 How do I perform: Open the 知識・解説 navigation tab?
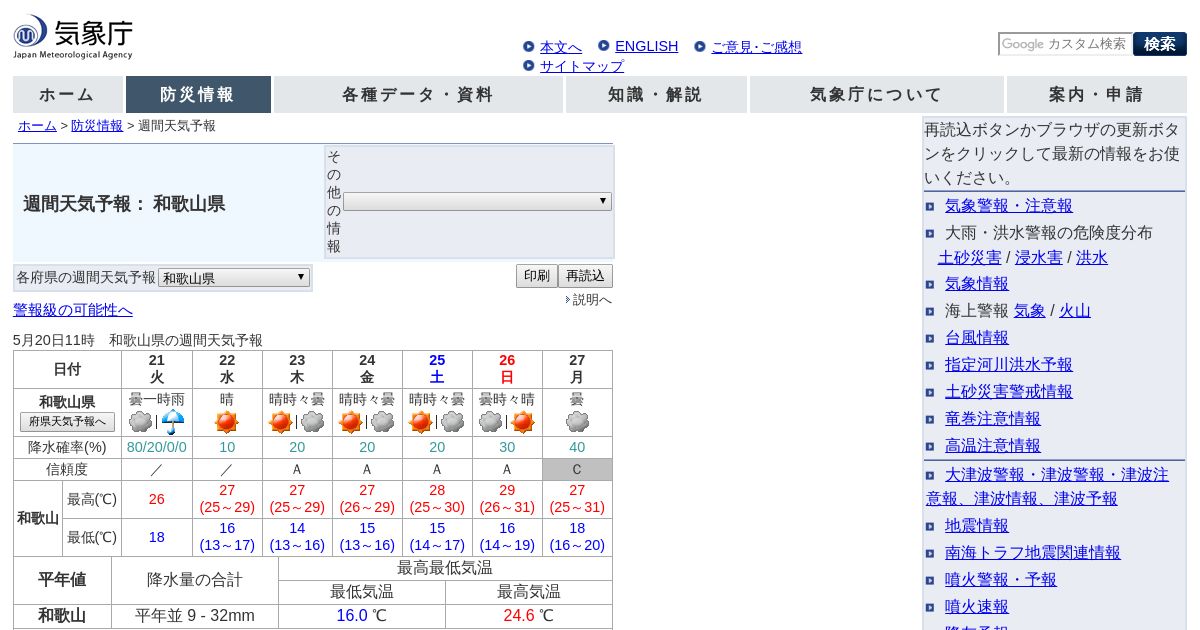pyautogui.click(x=656, y=95)
